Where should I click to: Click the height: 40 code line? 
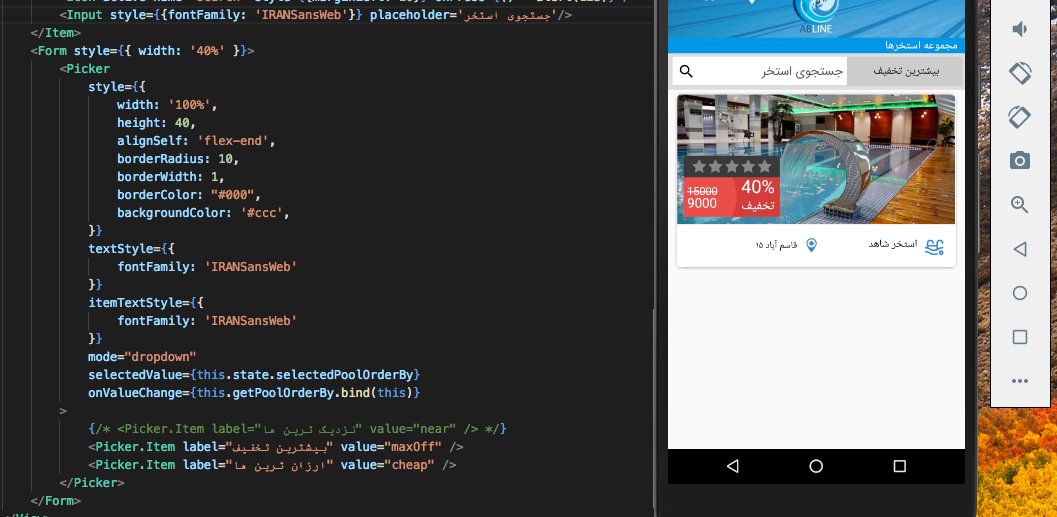(x=156, y=123)
